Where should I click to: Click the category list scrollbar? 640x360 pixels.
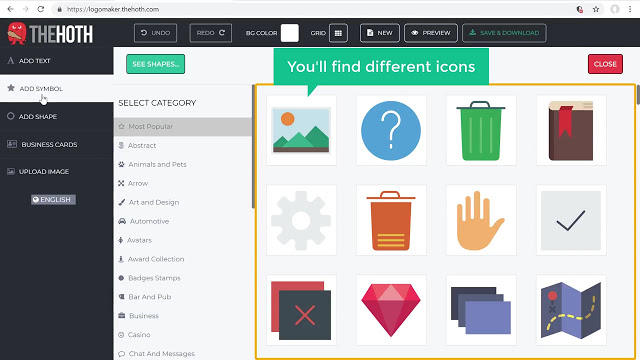coord(253,147)
